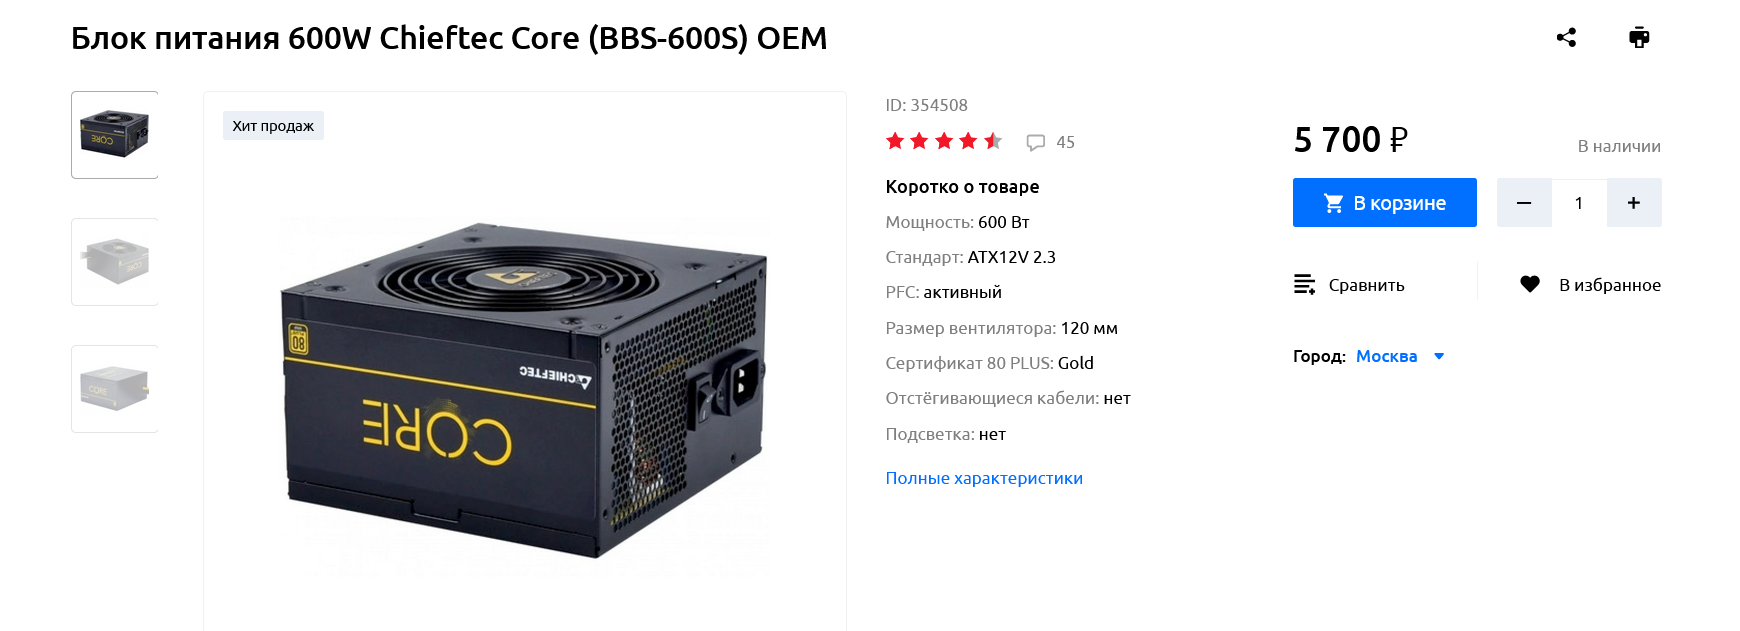Open Полные характеристики link

point(984,478)
